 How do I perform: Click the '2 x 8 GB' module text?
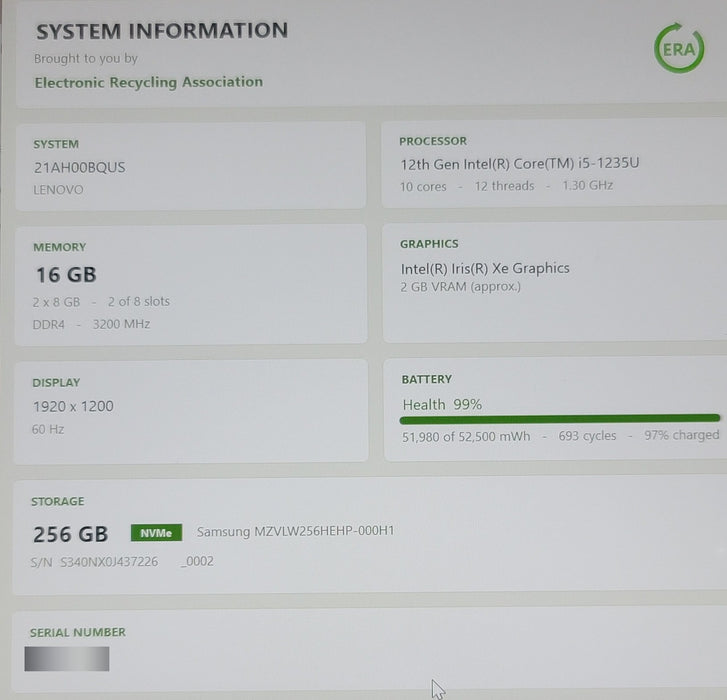pos(56,302)
